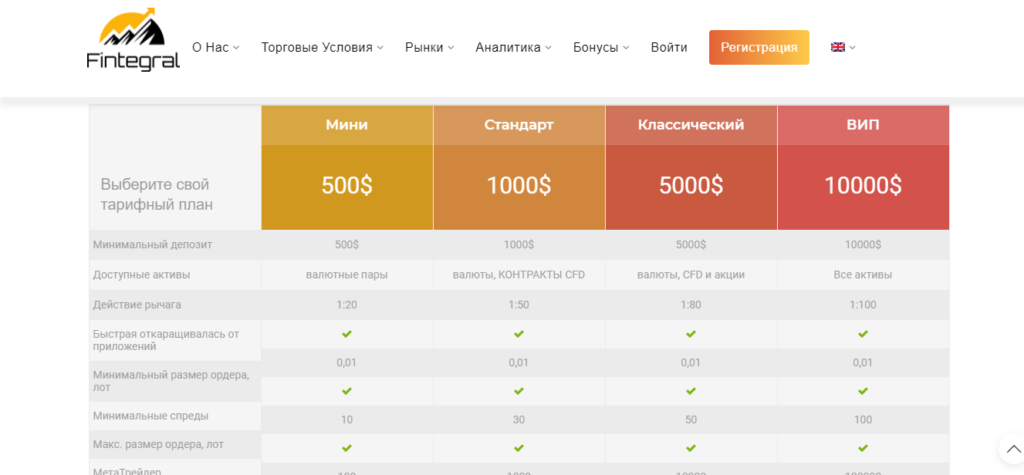The height and width of the screenshot is (475, 1024).
Task: Click the Минимальный размер ордера, лот label
Action: (x=171, y=381)
